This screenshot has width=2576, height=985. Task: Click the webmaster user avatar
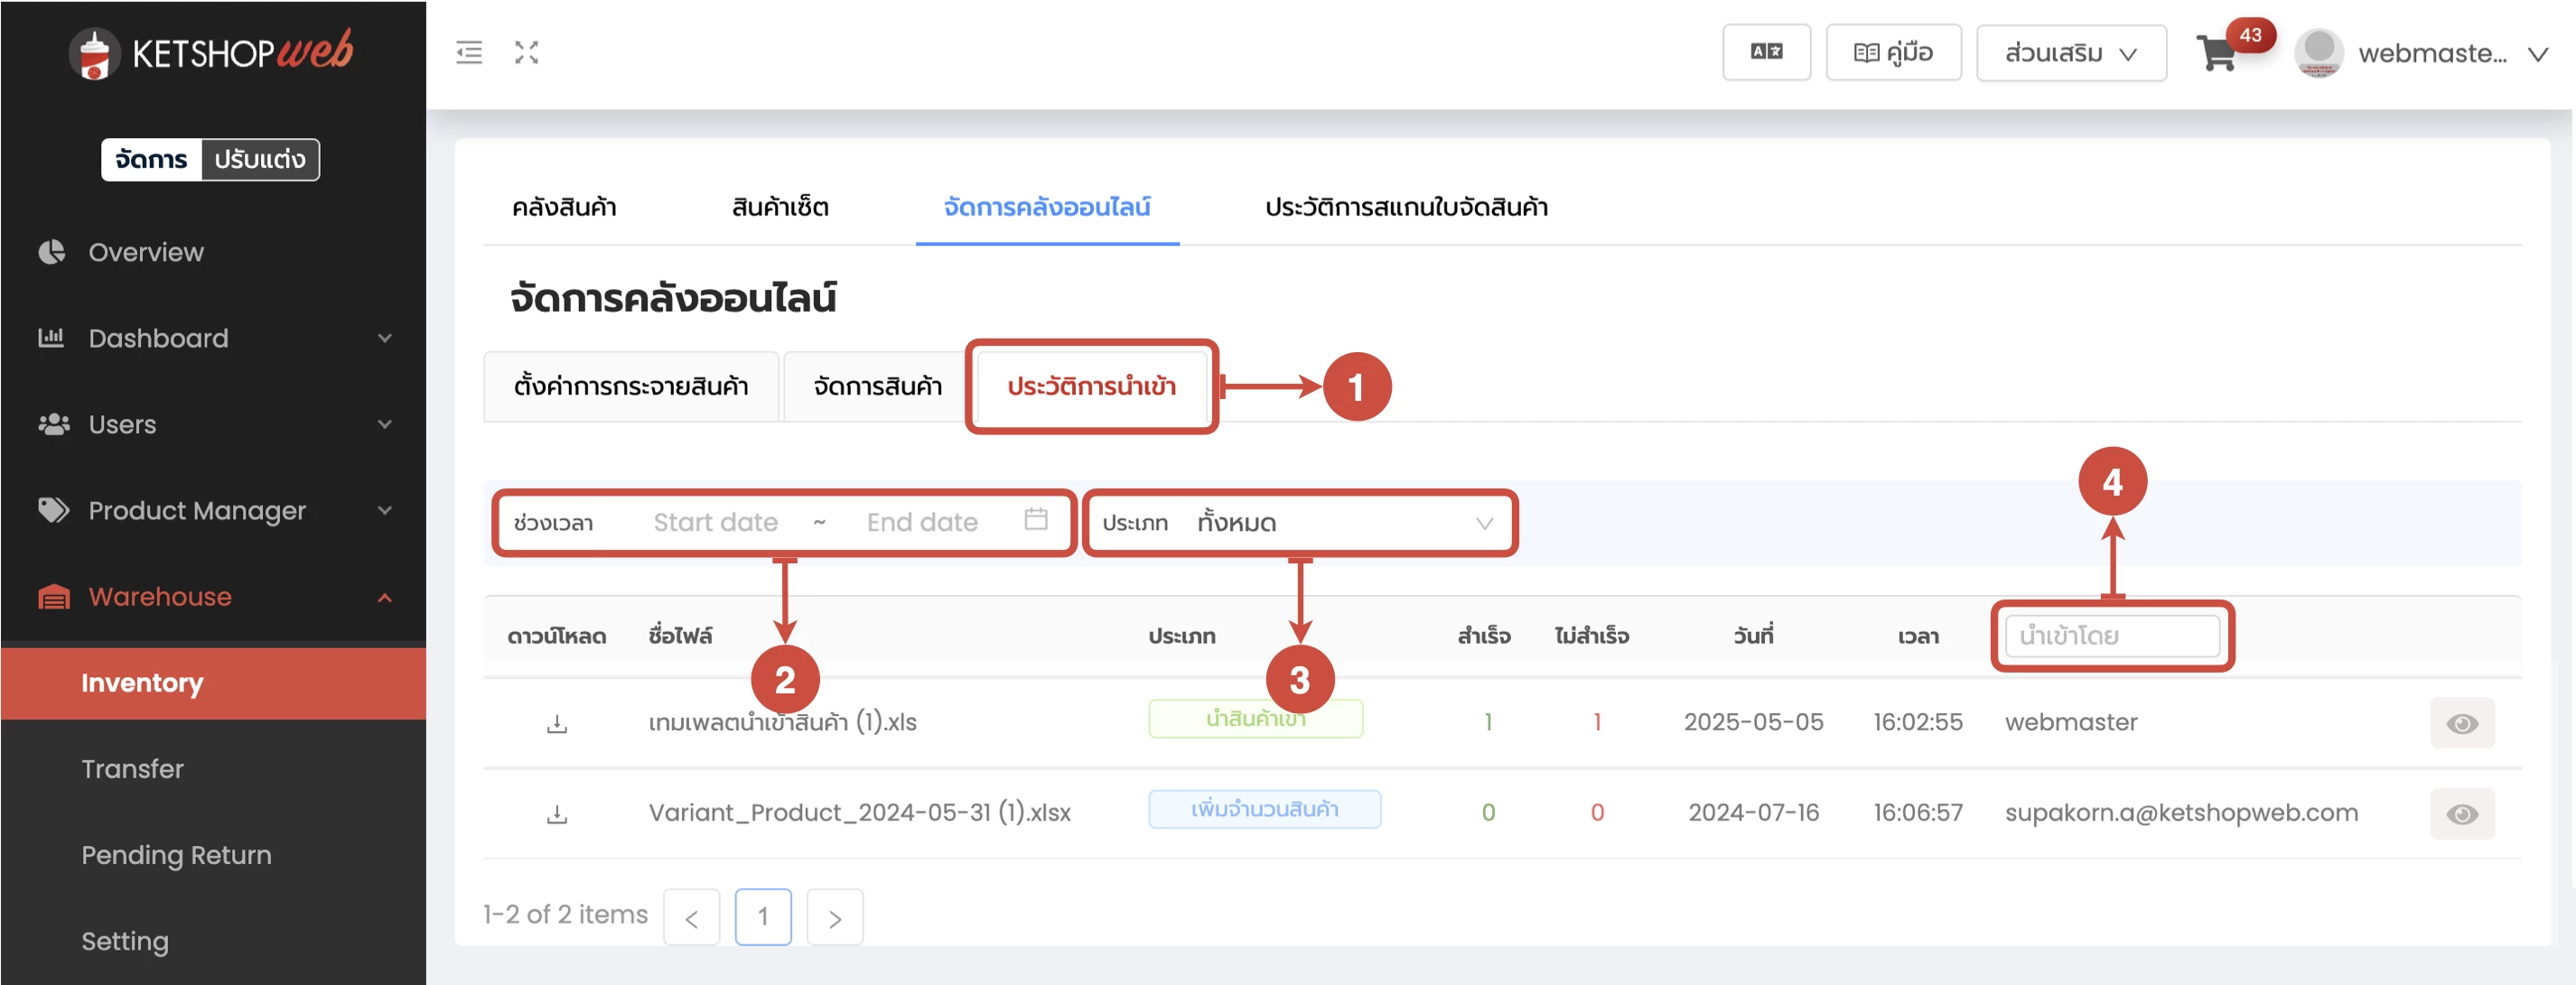(2318, 53)
